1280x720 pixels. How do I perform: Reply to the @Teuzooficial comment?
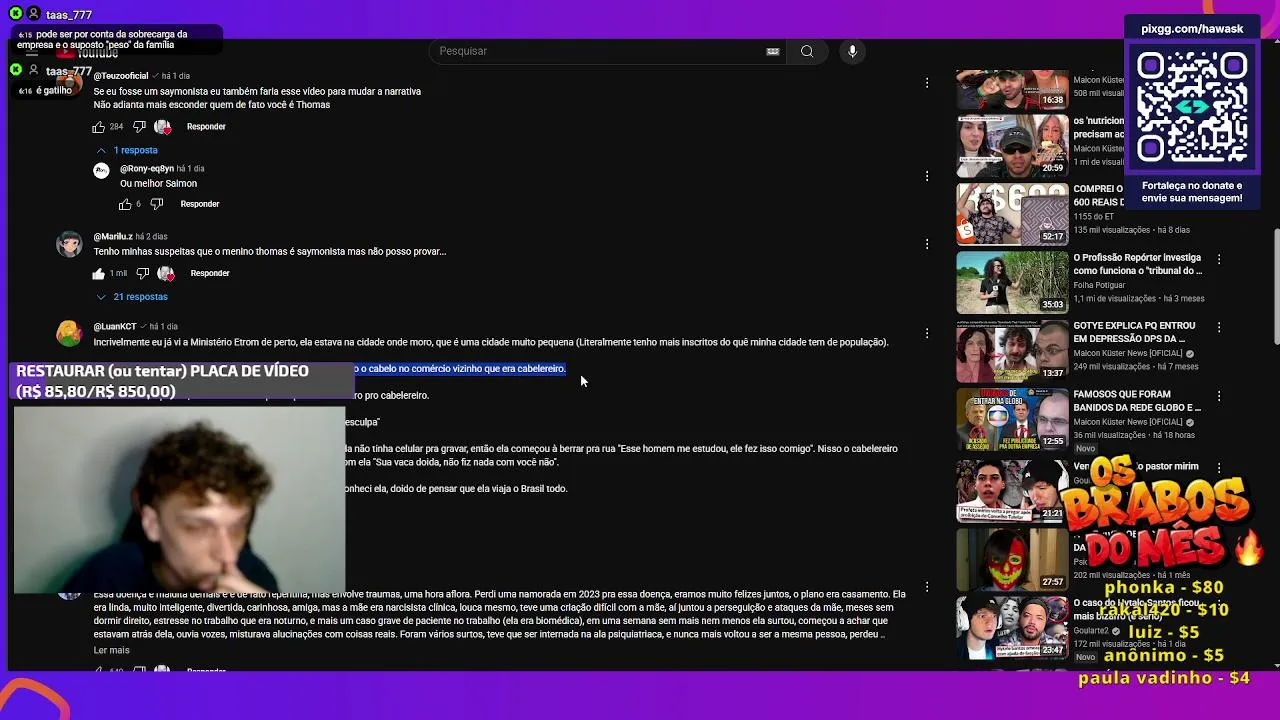coord(206,127)
